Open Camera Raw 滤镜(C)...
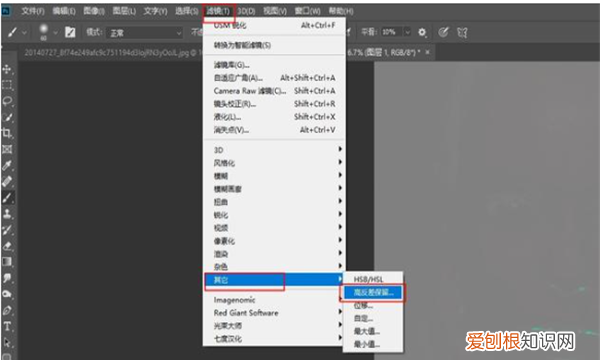 274,91
